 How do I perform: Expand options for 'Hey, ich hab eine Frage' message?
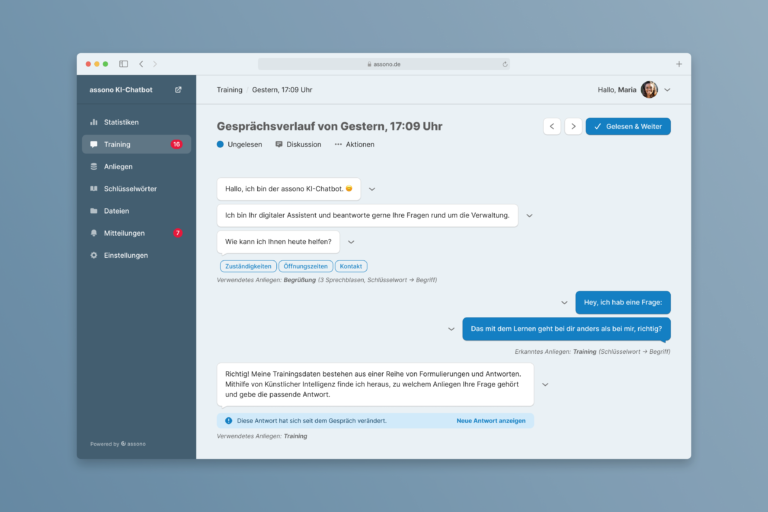[x=564, y=303]
